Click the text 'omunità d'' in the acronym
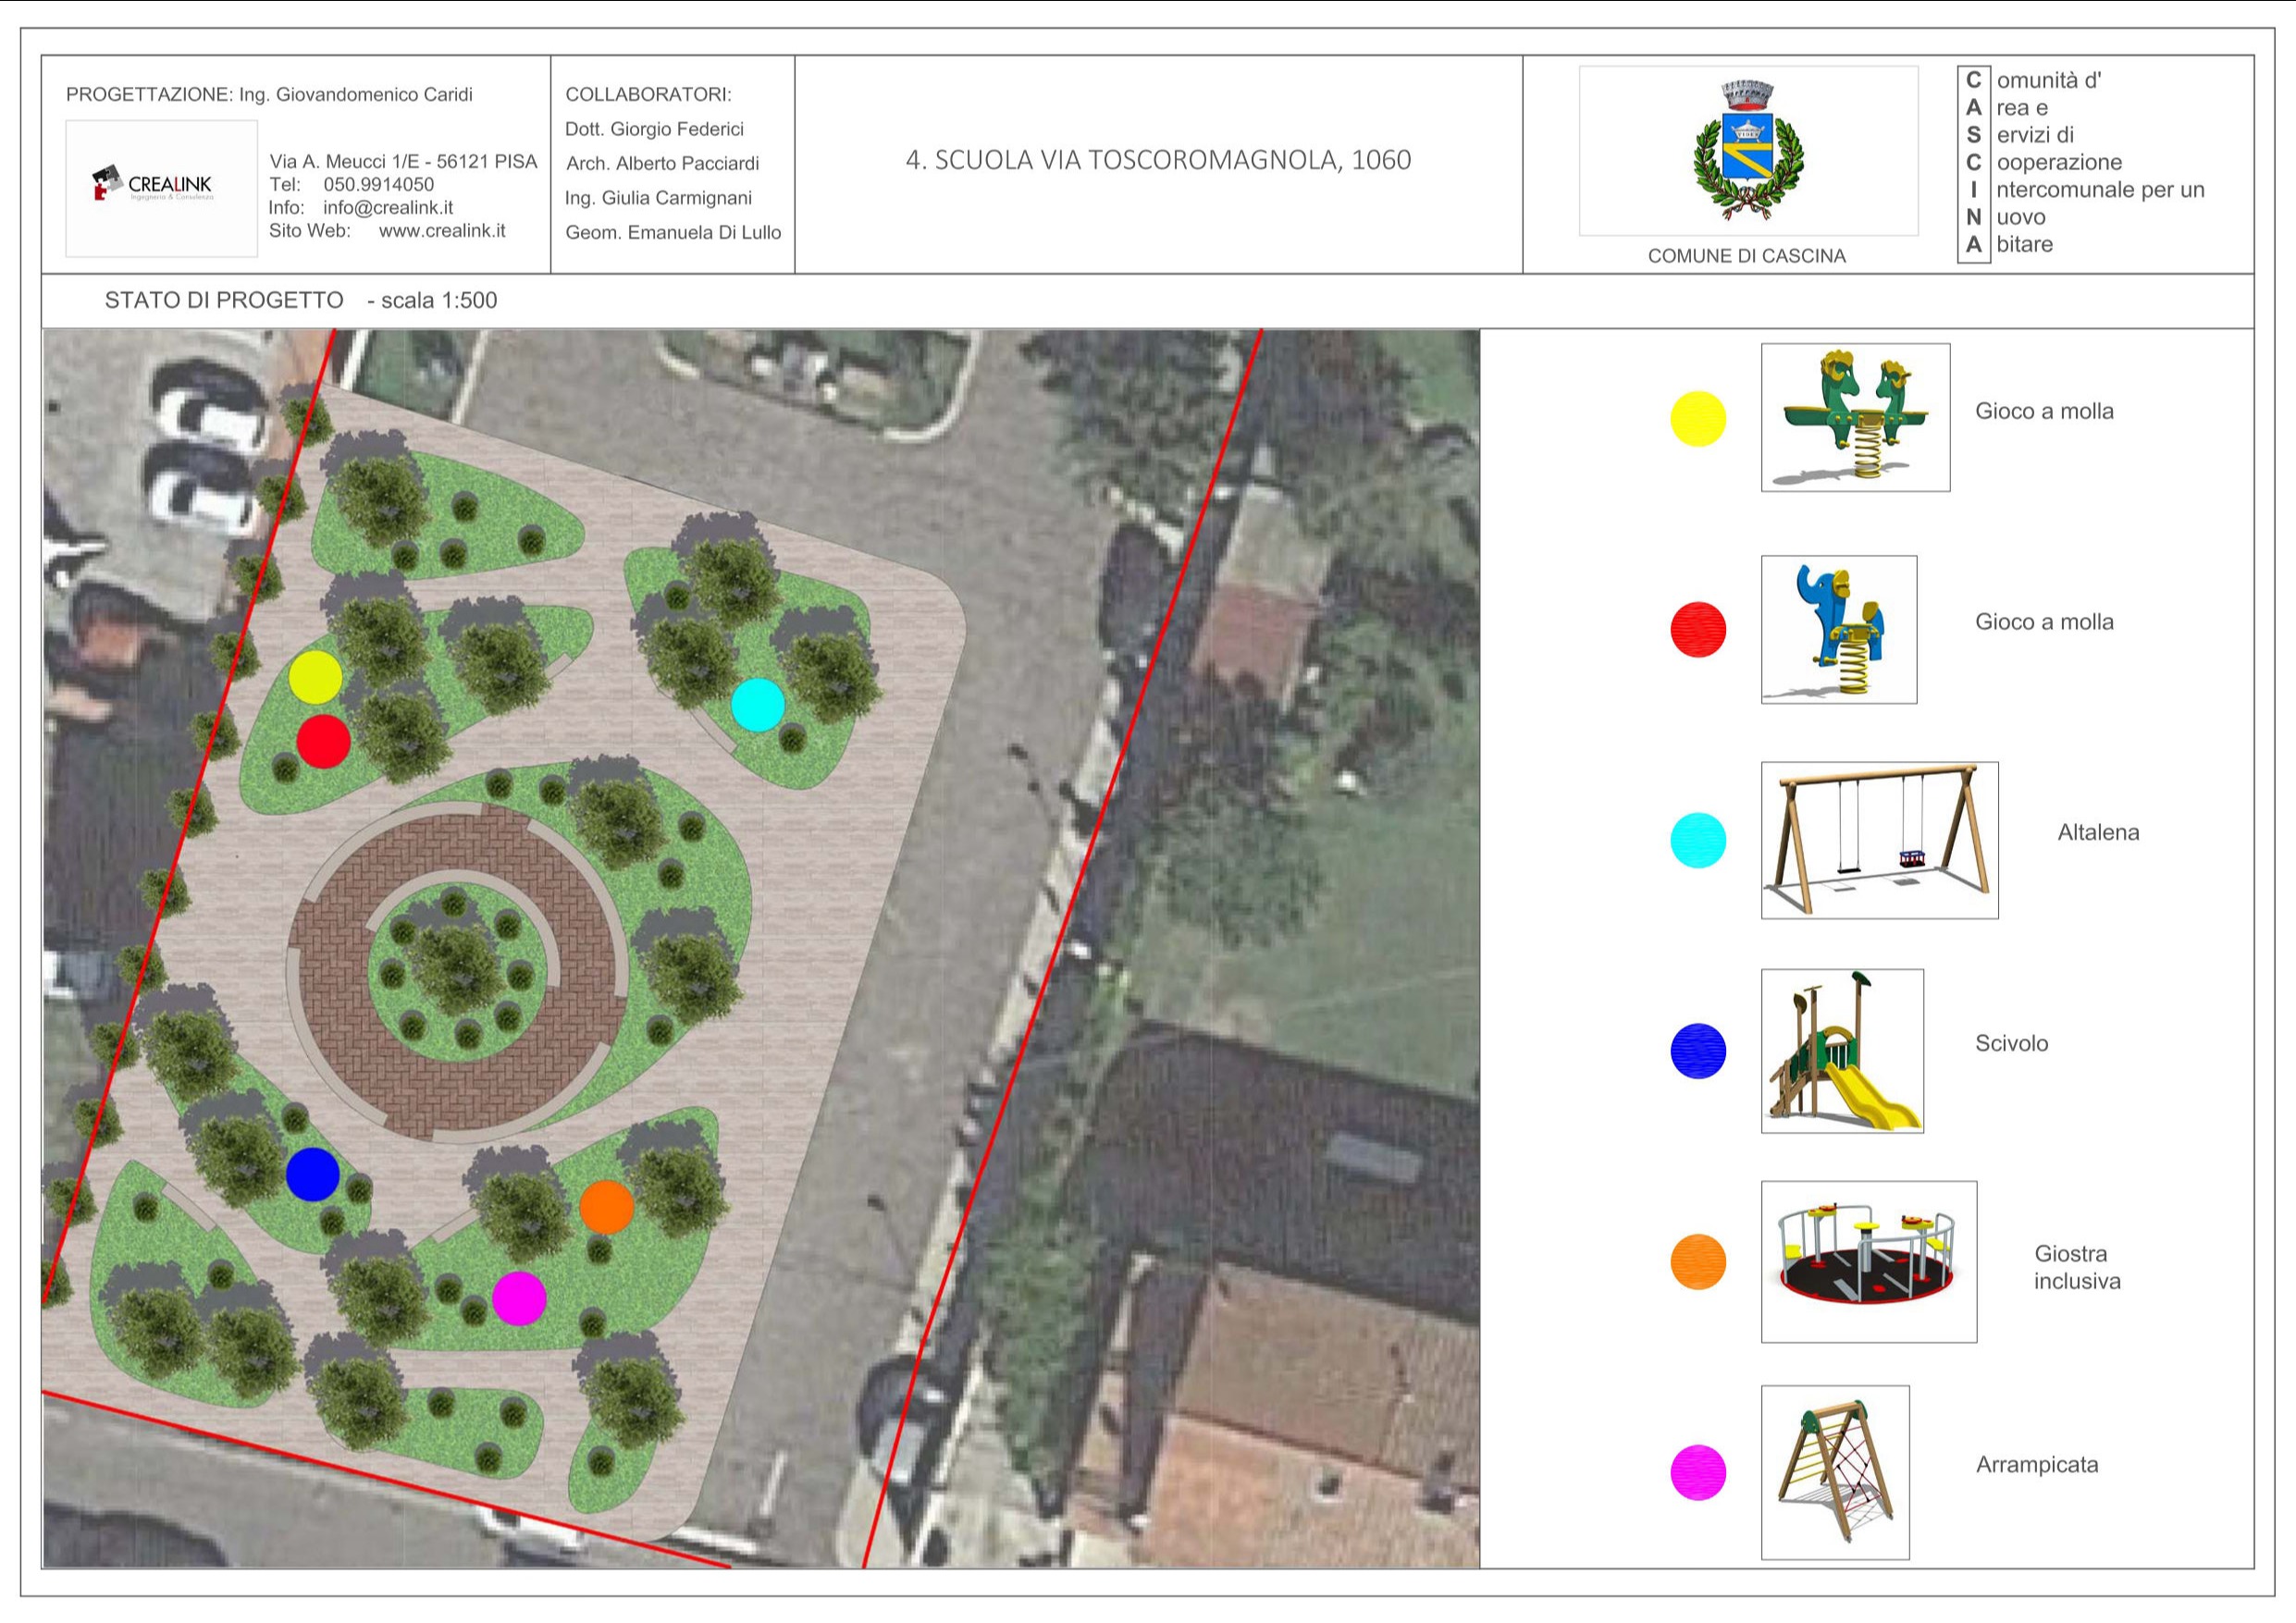This screenshot has width=2296, height=1623. (2048, 81)
